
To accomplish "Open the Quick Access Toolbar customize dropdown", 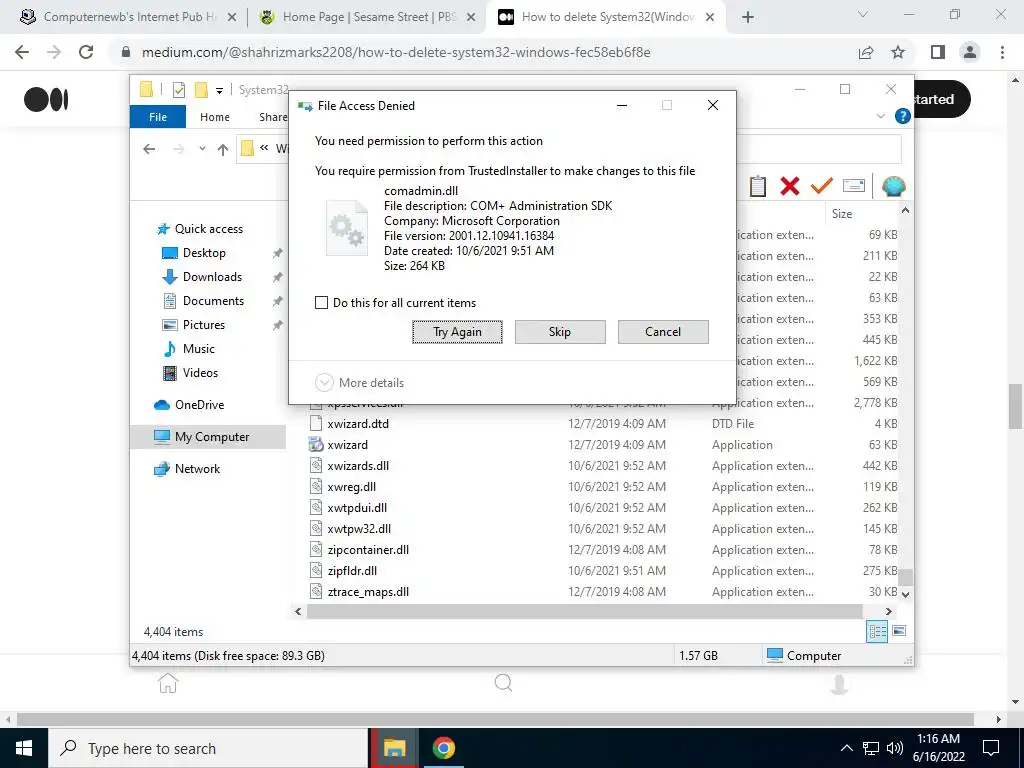I will (x=219, y=90).
